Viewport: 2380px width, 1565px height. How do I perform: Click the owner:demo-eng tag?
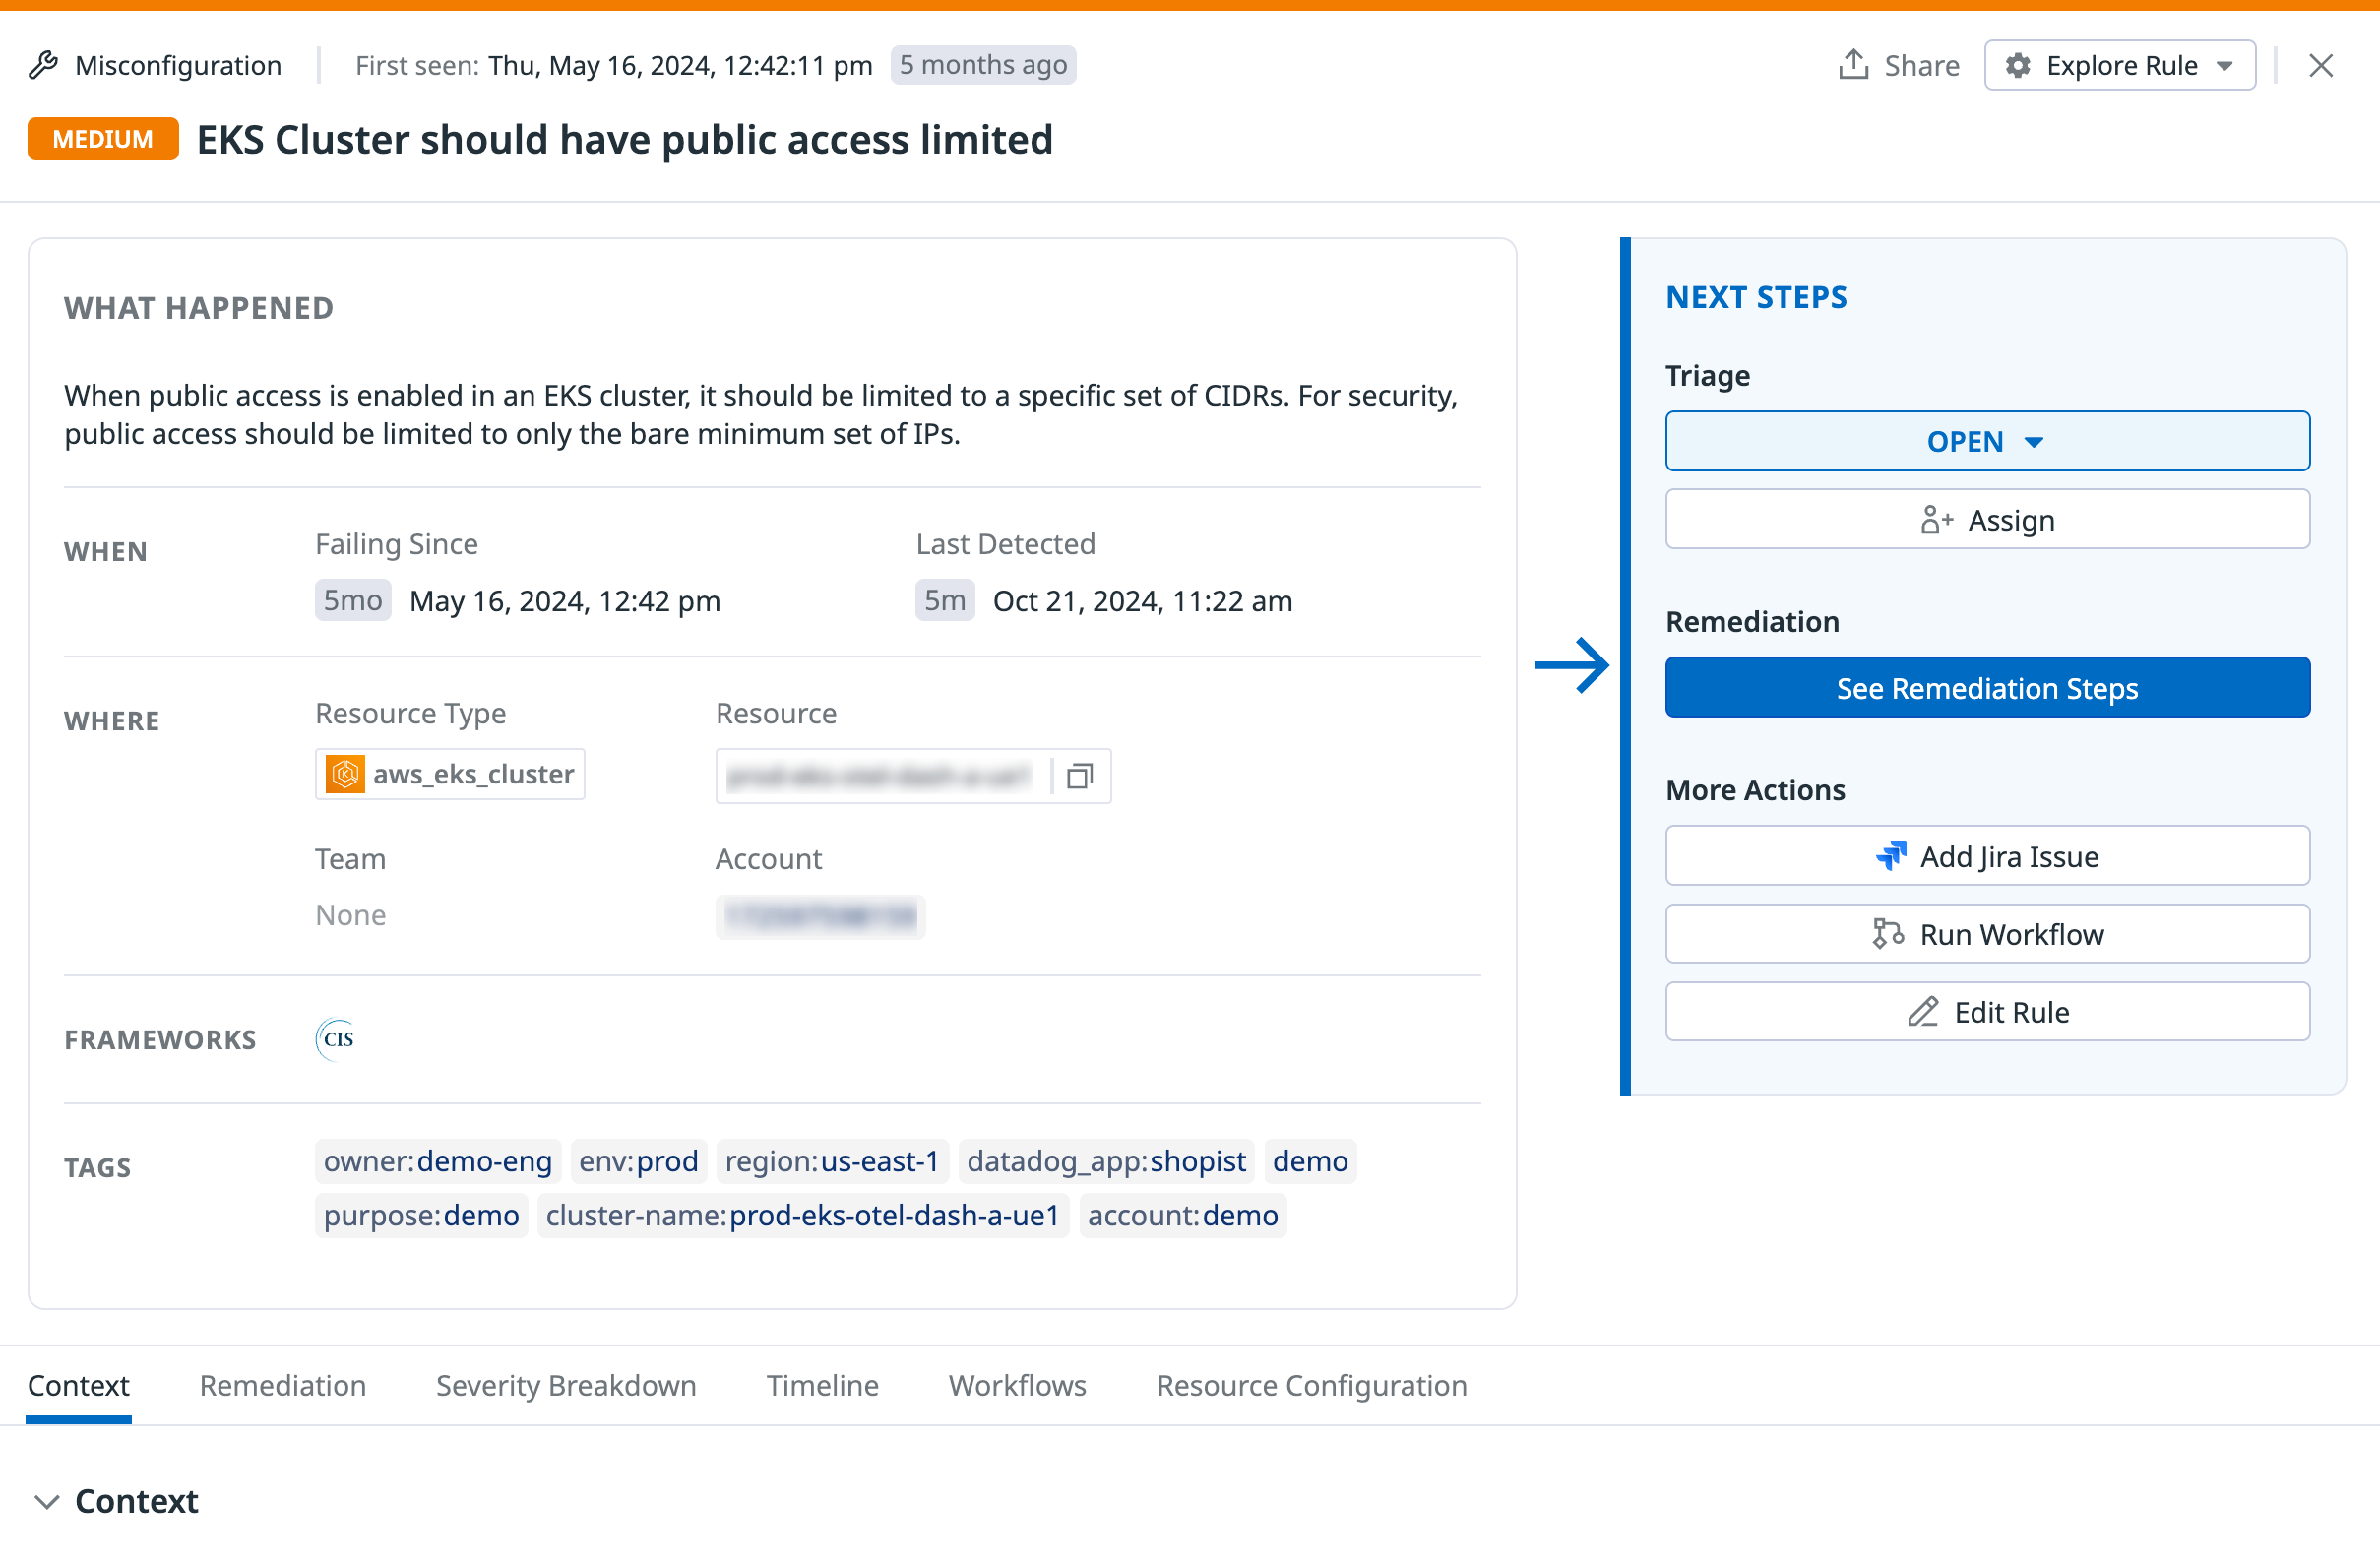click(x=438, y=1161)
